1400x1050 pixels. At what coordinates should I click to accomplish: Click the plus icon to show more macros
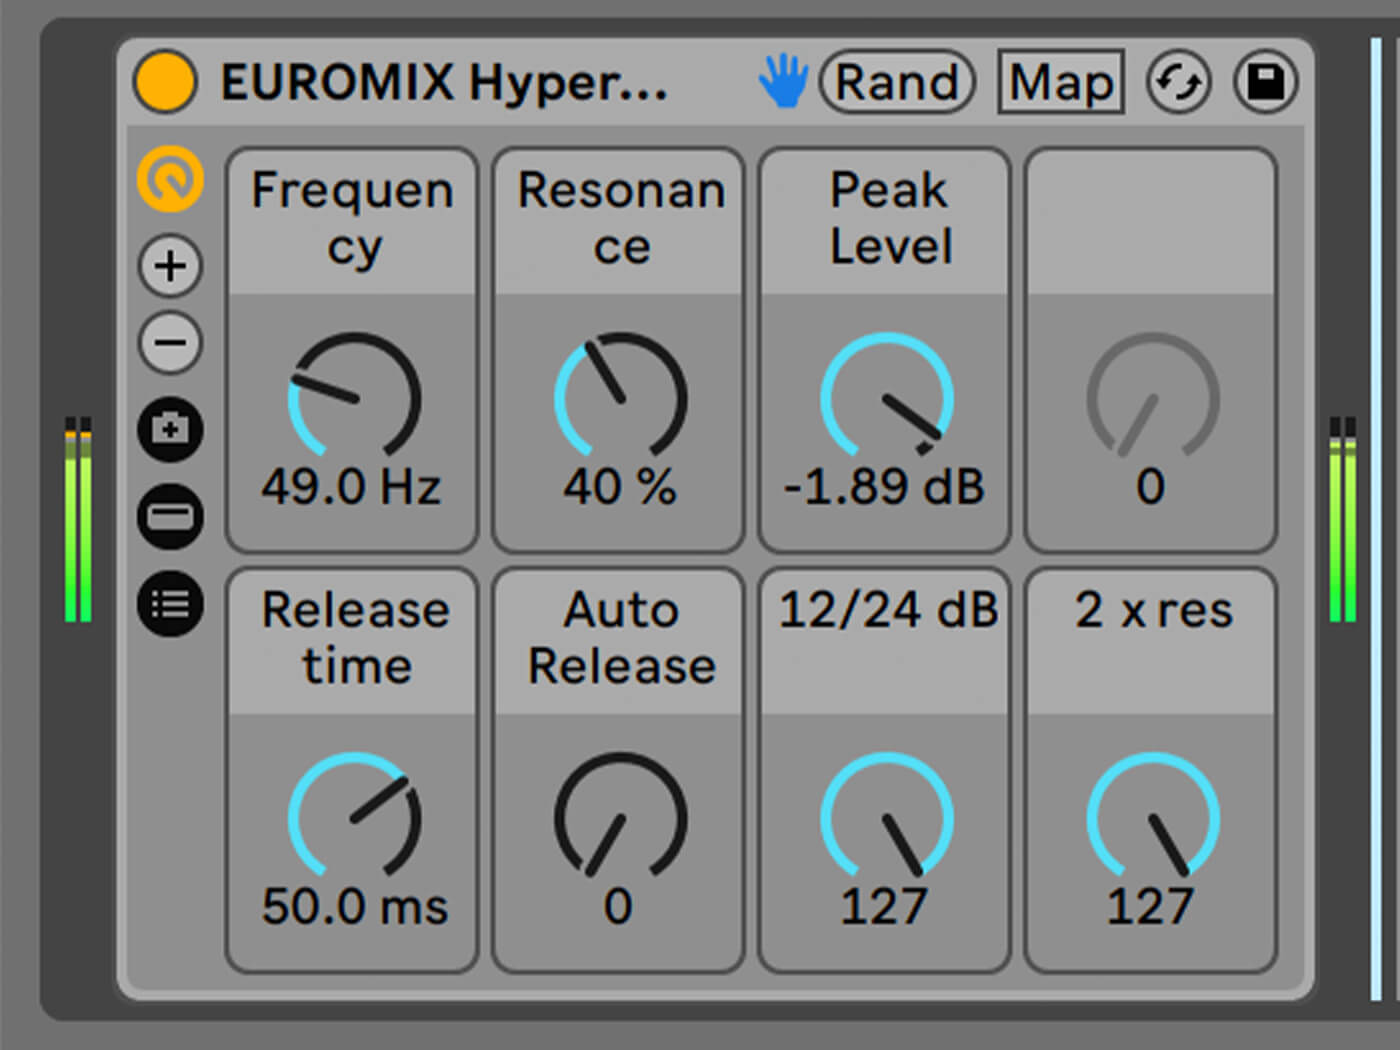click(x=170, y=265)
